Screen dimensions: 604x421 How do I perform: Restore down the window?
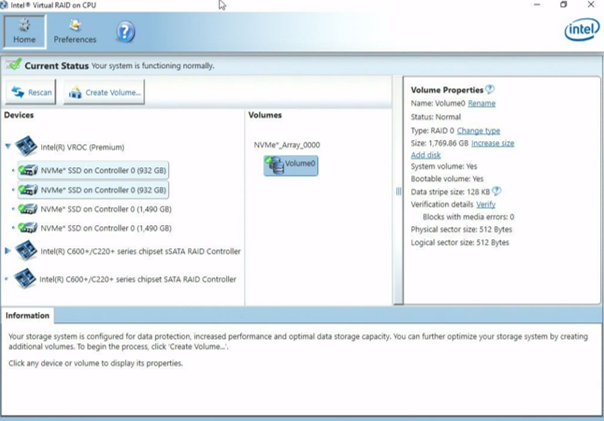coord(564,5)
